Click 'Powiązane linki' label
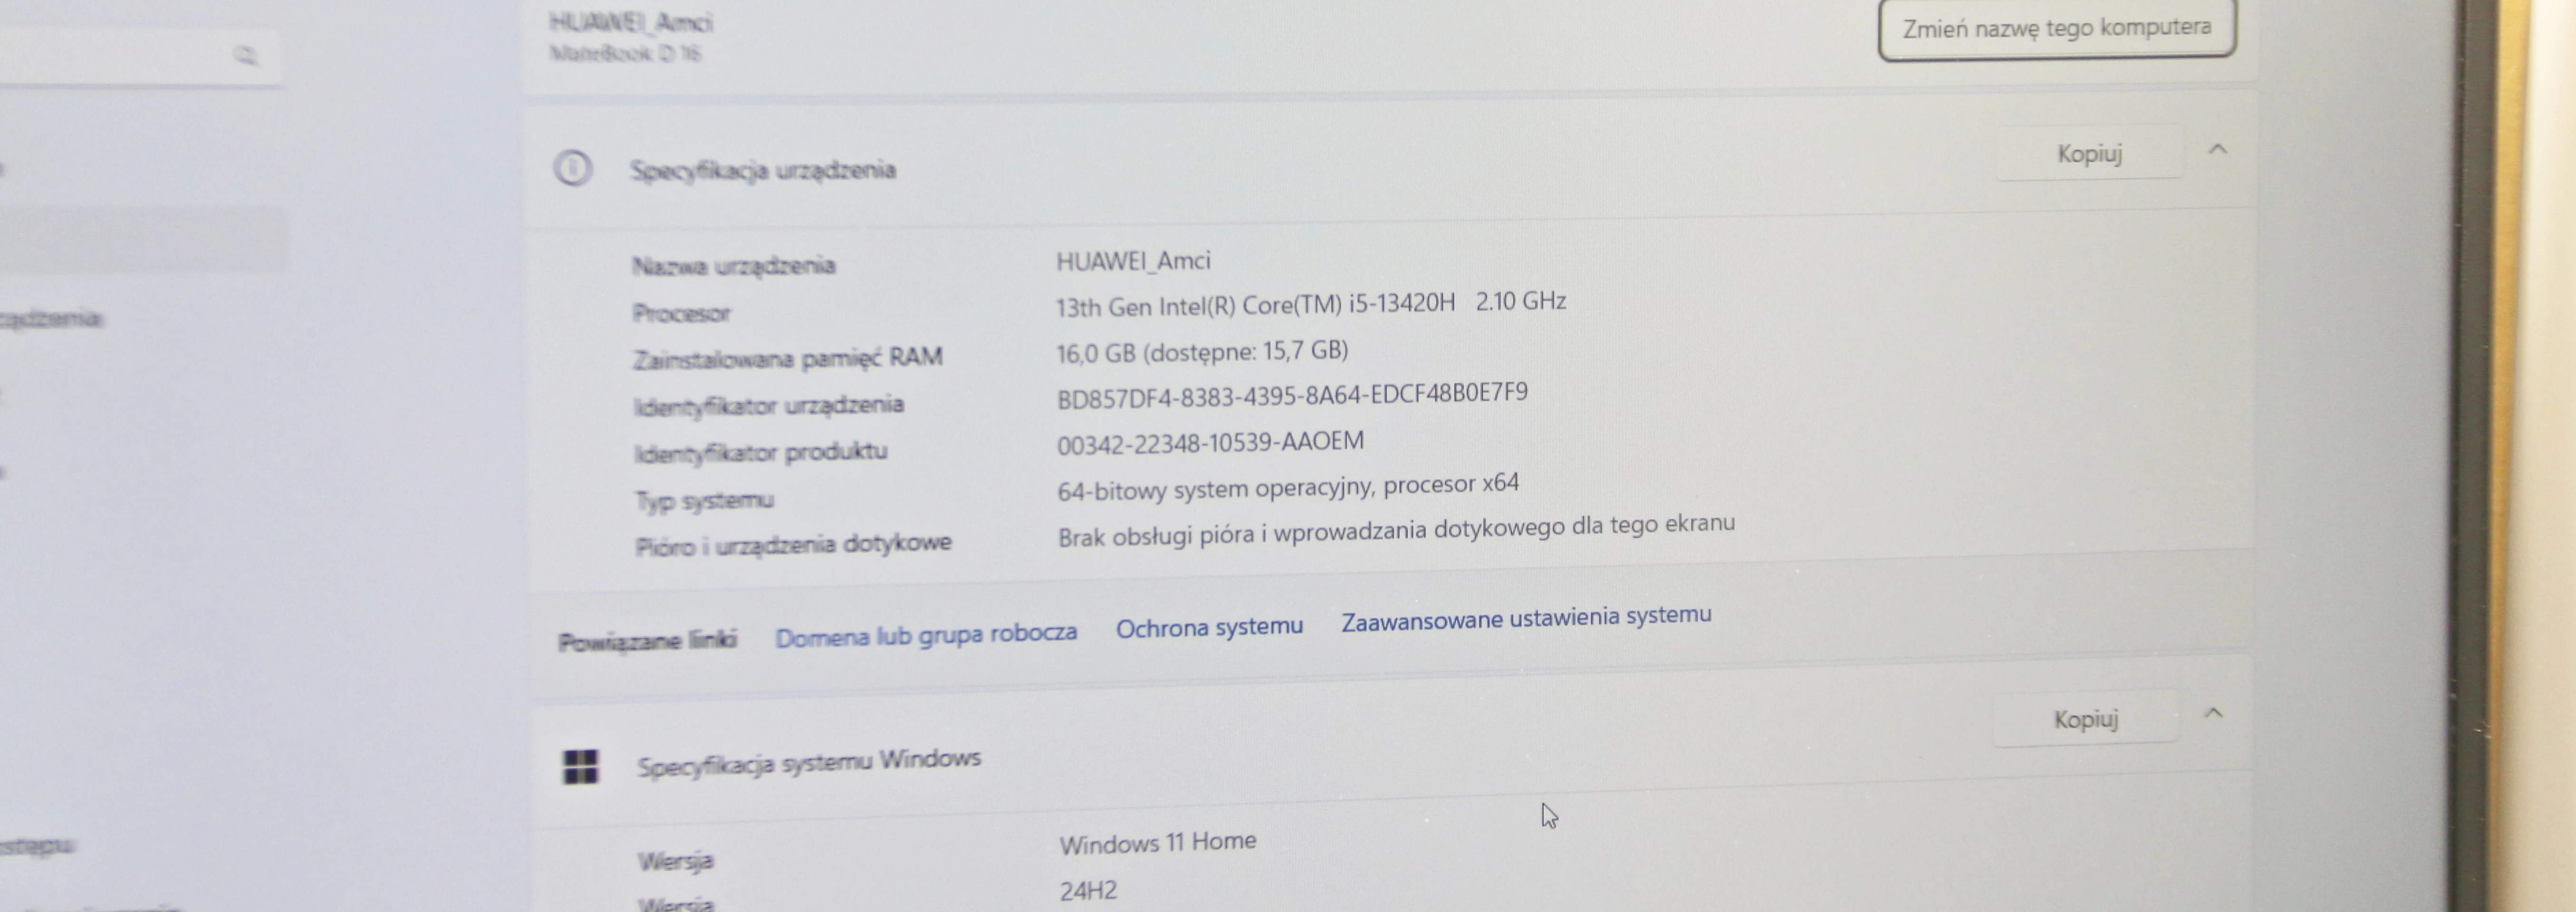Viewport: 2576px width, 912px height. [647, 641]
